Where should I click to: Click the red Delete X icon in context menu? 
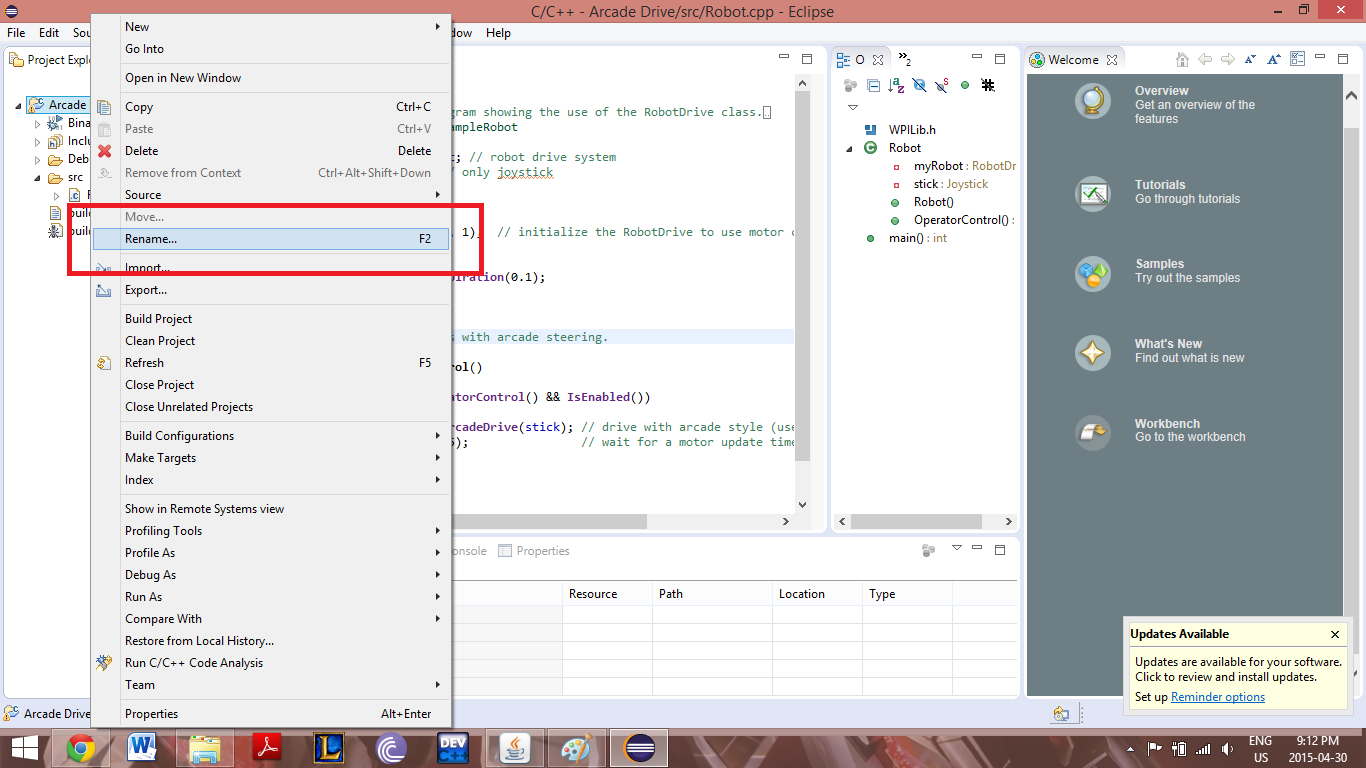point(104,151)
